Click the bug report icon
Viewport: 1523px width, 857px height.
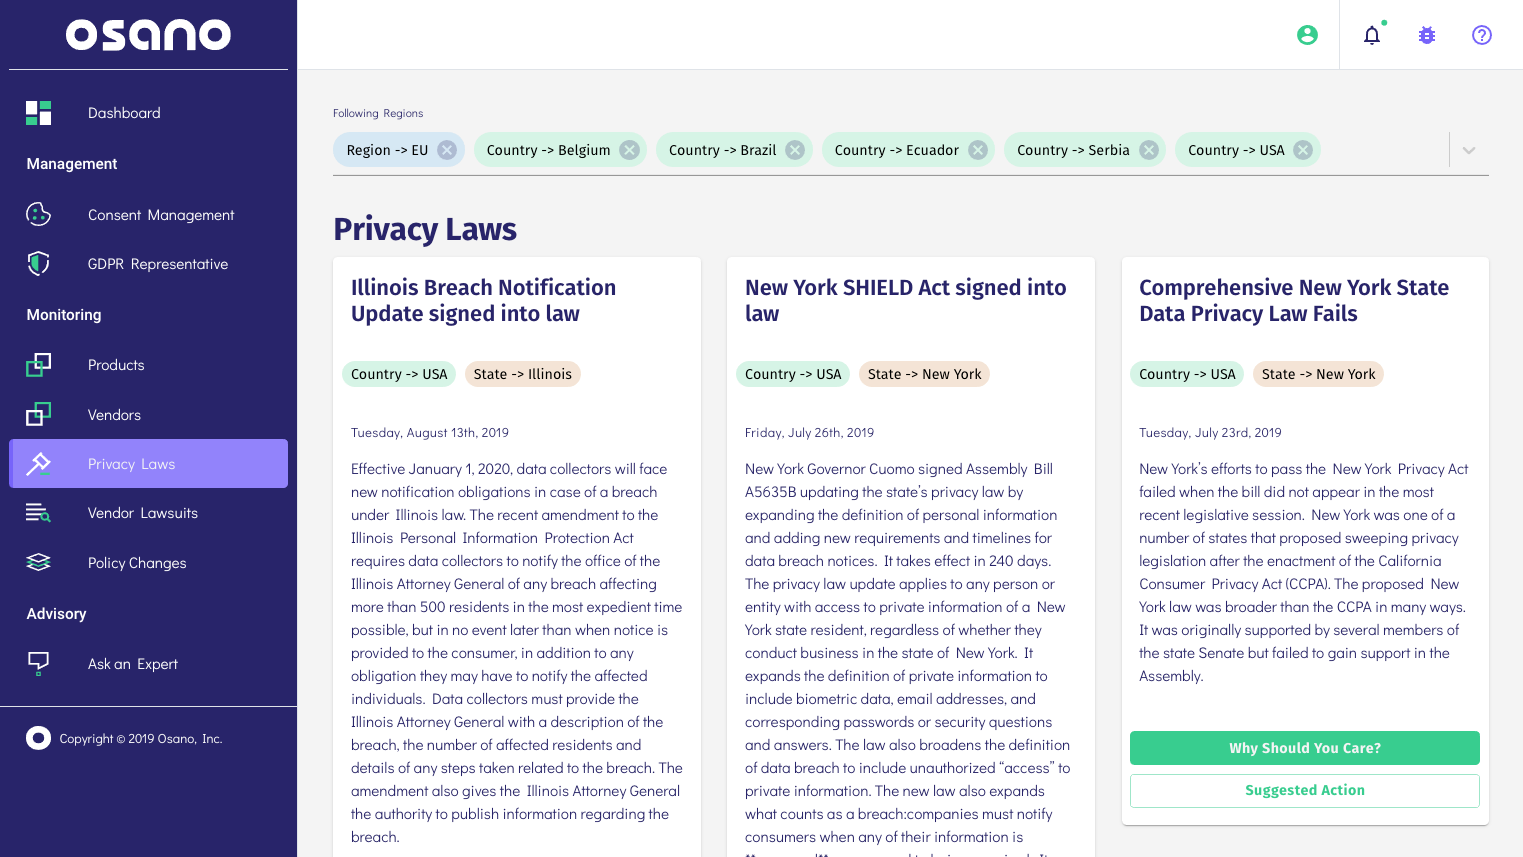tap(1426, 35)
